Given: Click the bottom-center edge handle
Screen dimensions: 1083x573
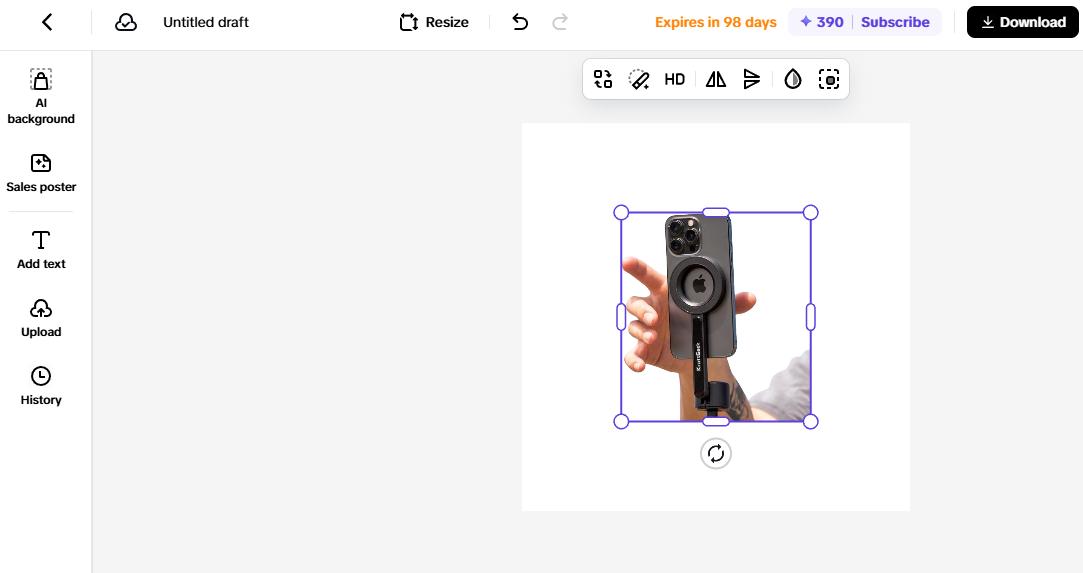Looking at the screenshot, I should tap(716, 421).
